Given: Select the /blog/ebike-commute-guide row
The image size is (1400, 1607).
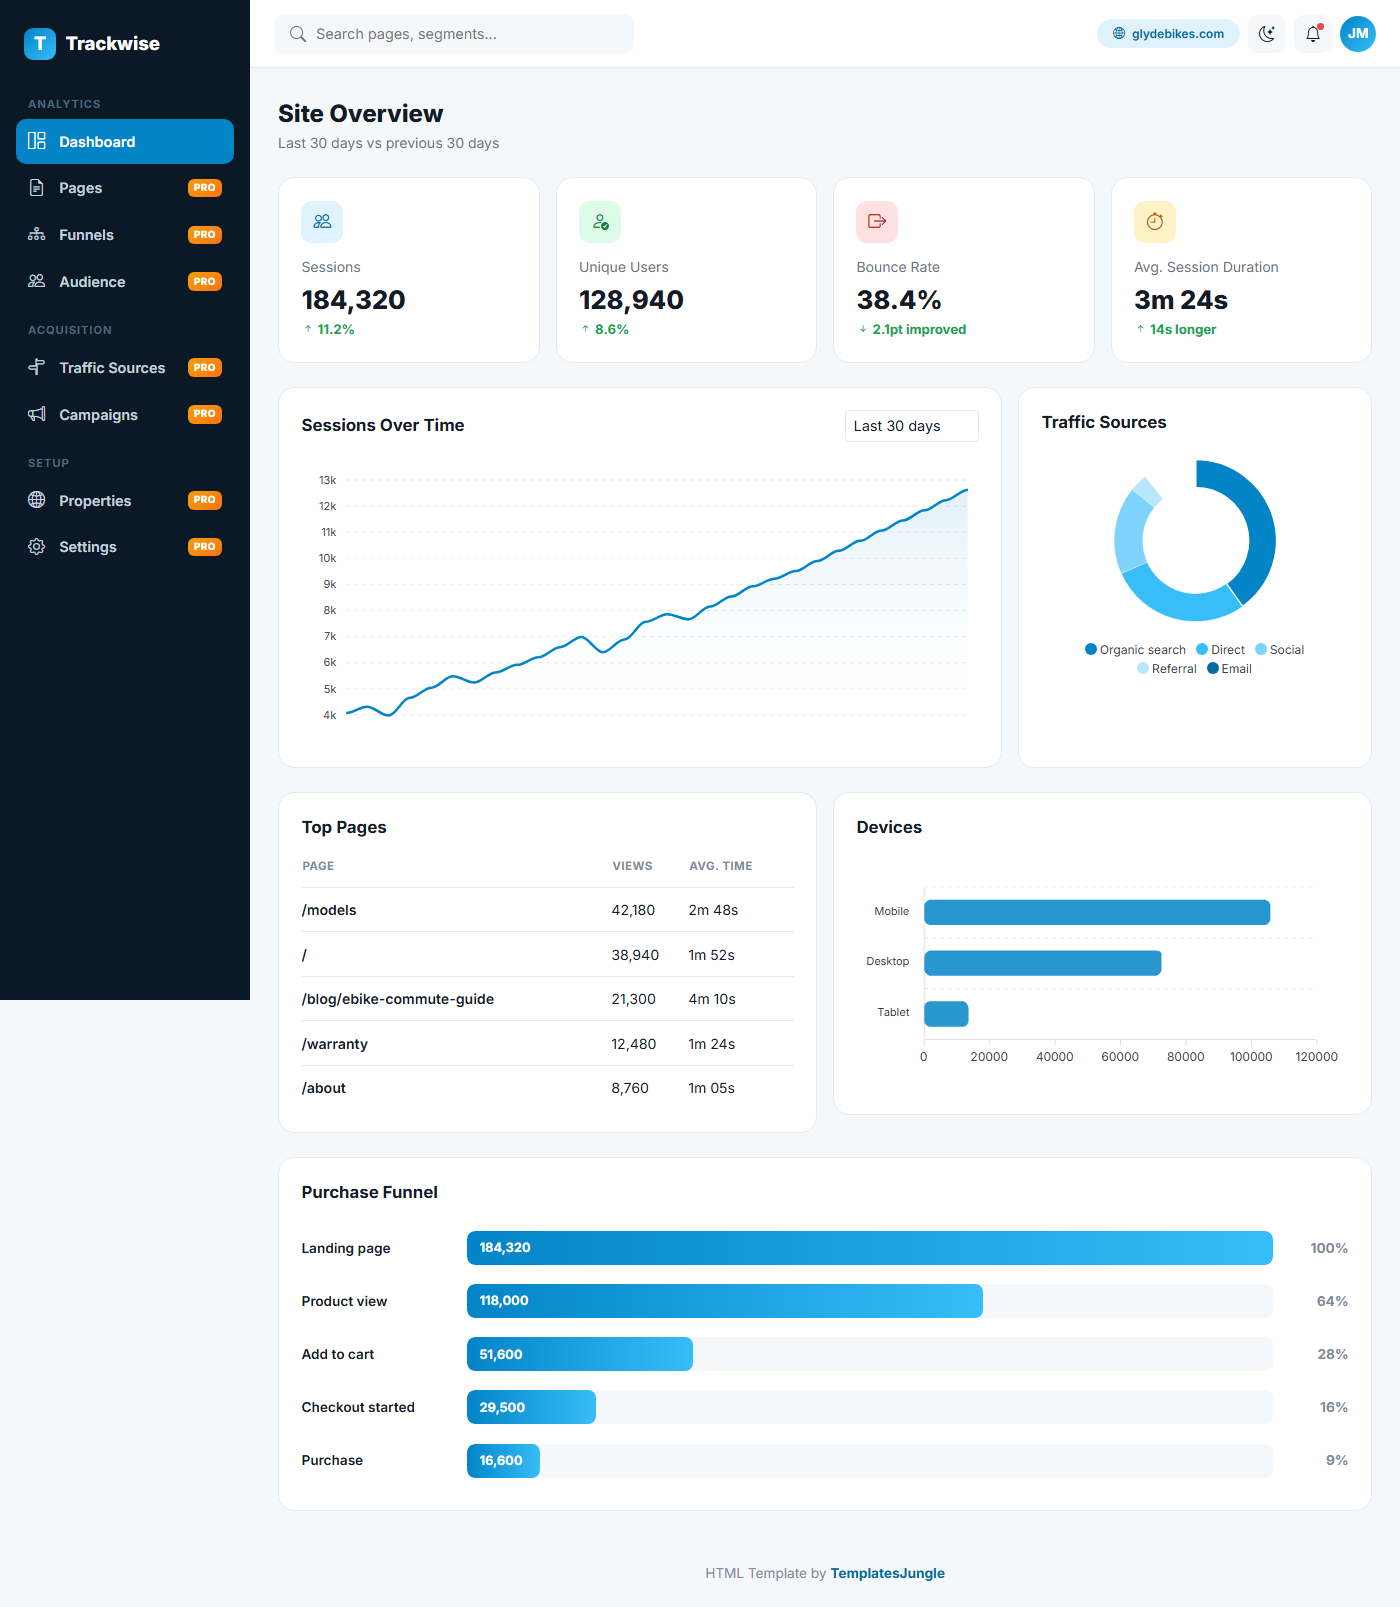Looking at the screenshot, I should (548, 999).
